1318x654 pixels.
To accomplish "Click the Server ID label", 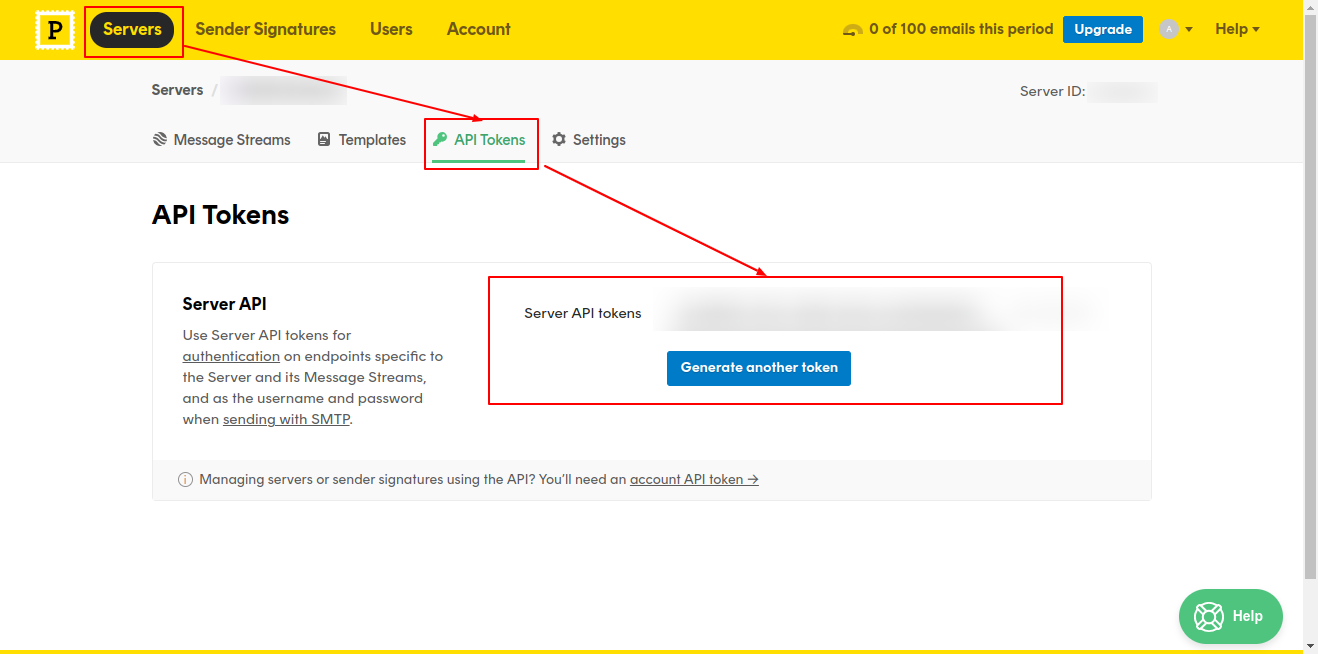I will point(1052,91).
